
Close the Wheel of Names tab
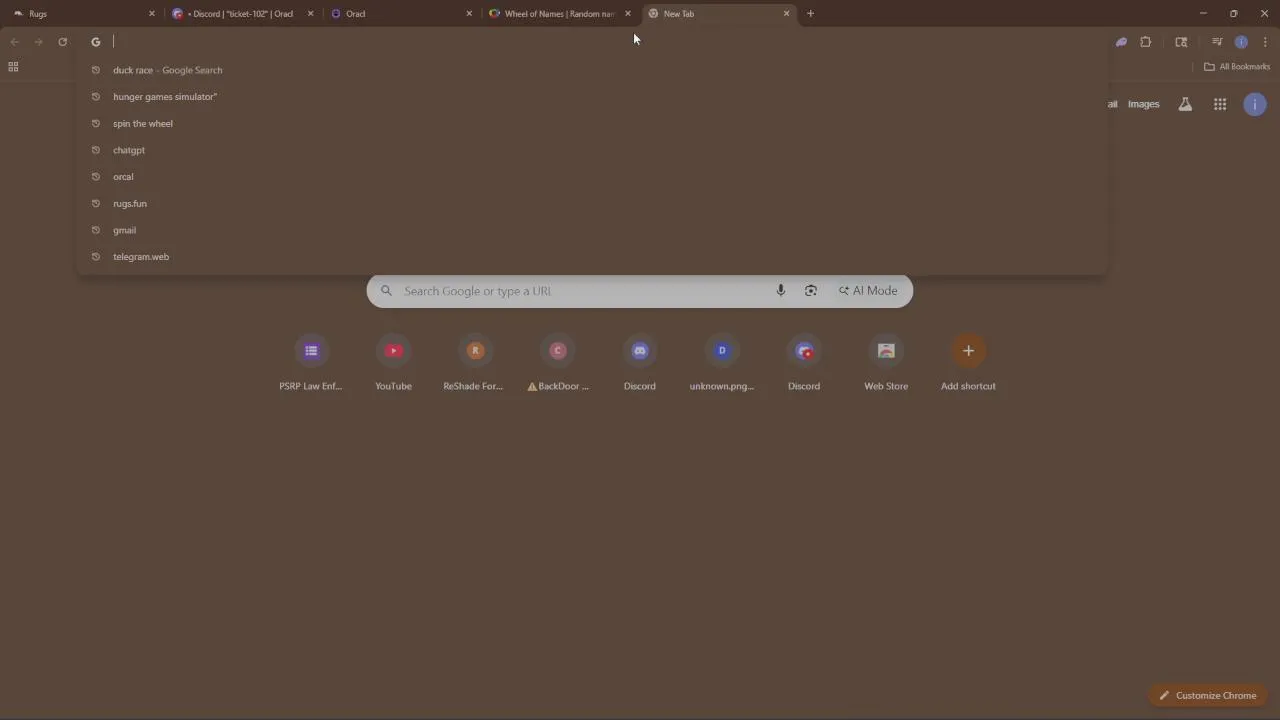coord(628,14)
